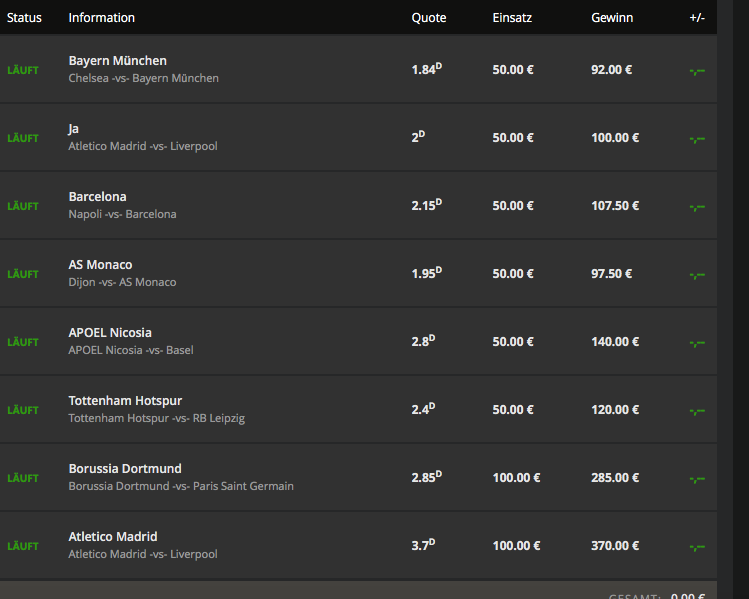The width and height of the screenshot is (749, 599).
Task: Click the +/- column header
Action: 697,18
